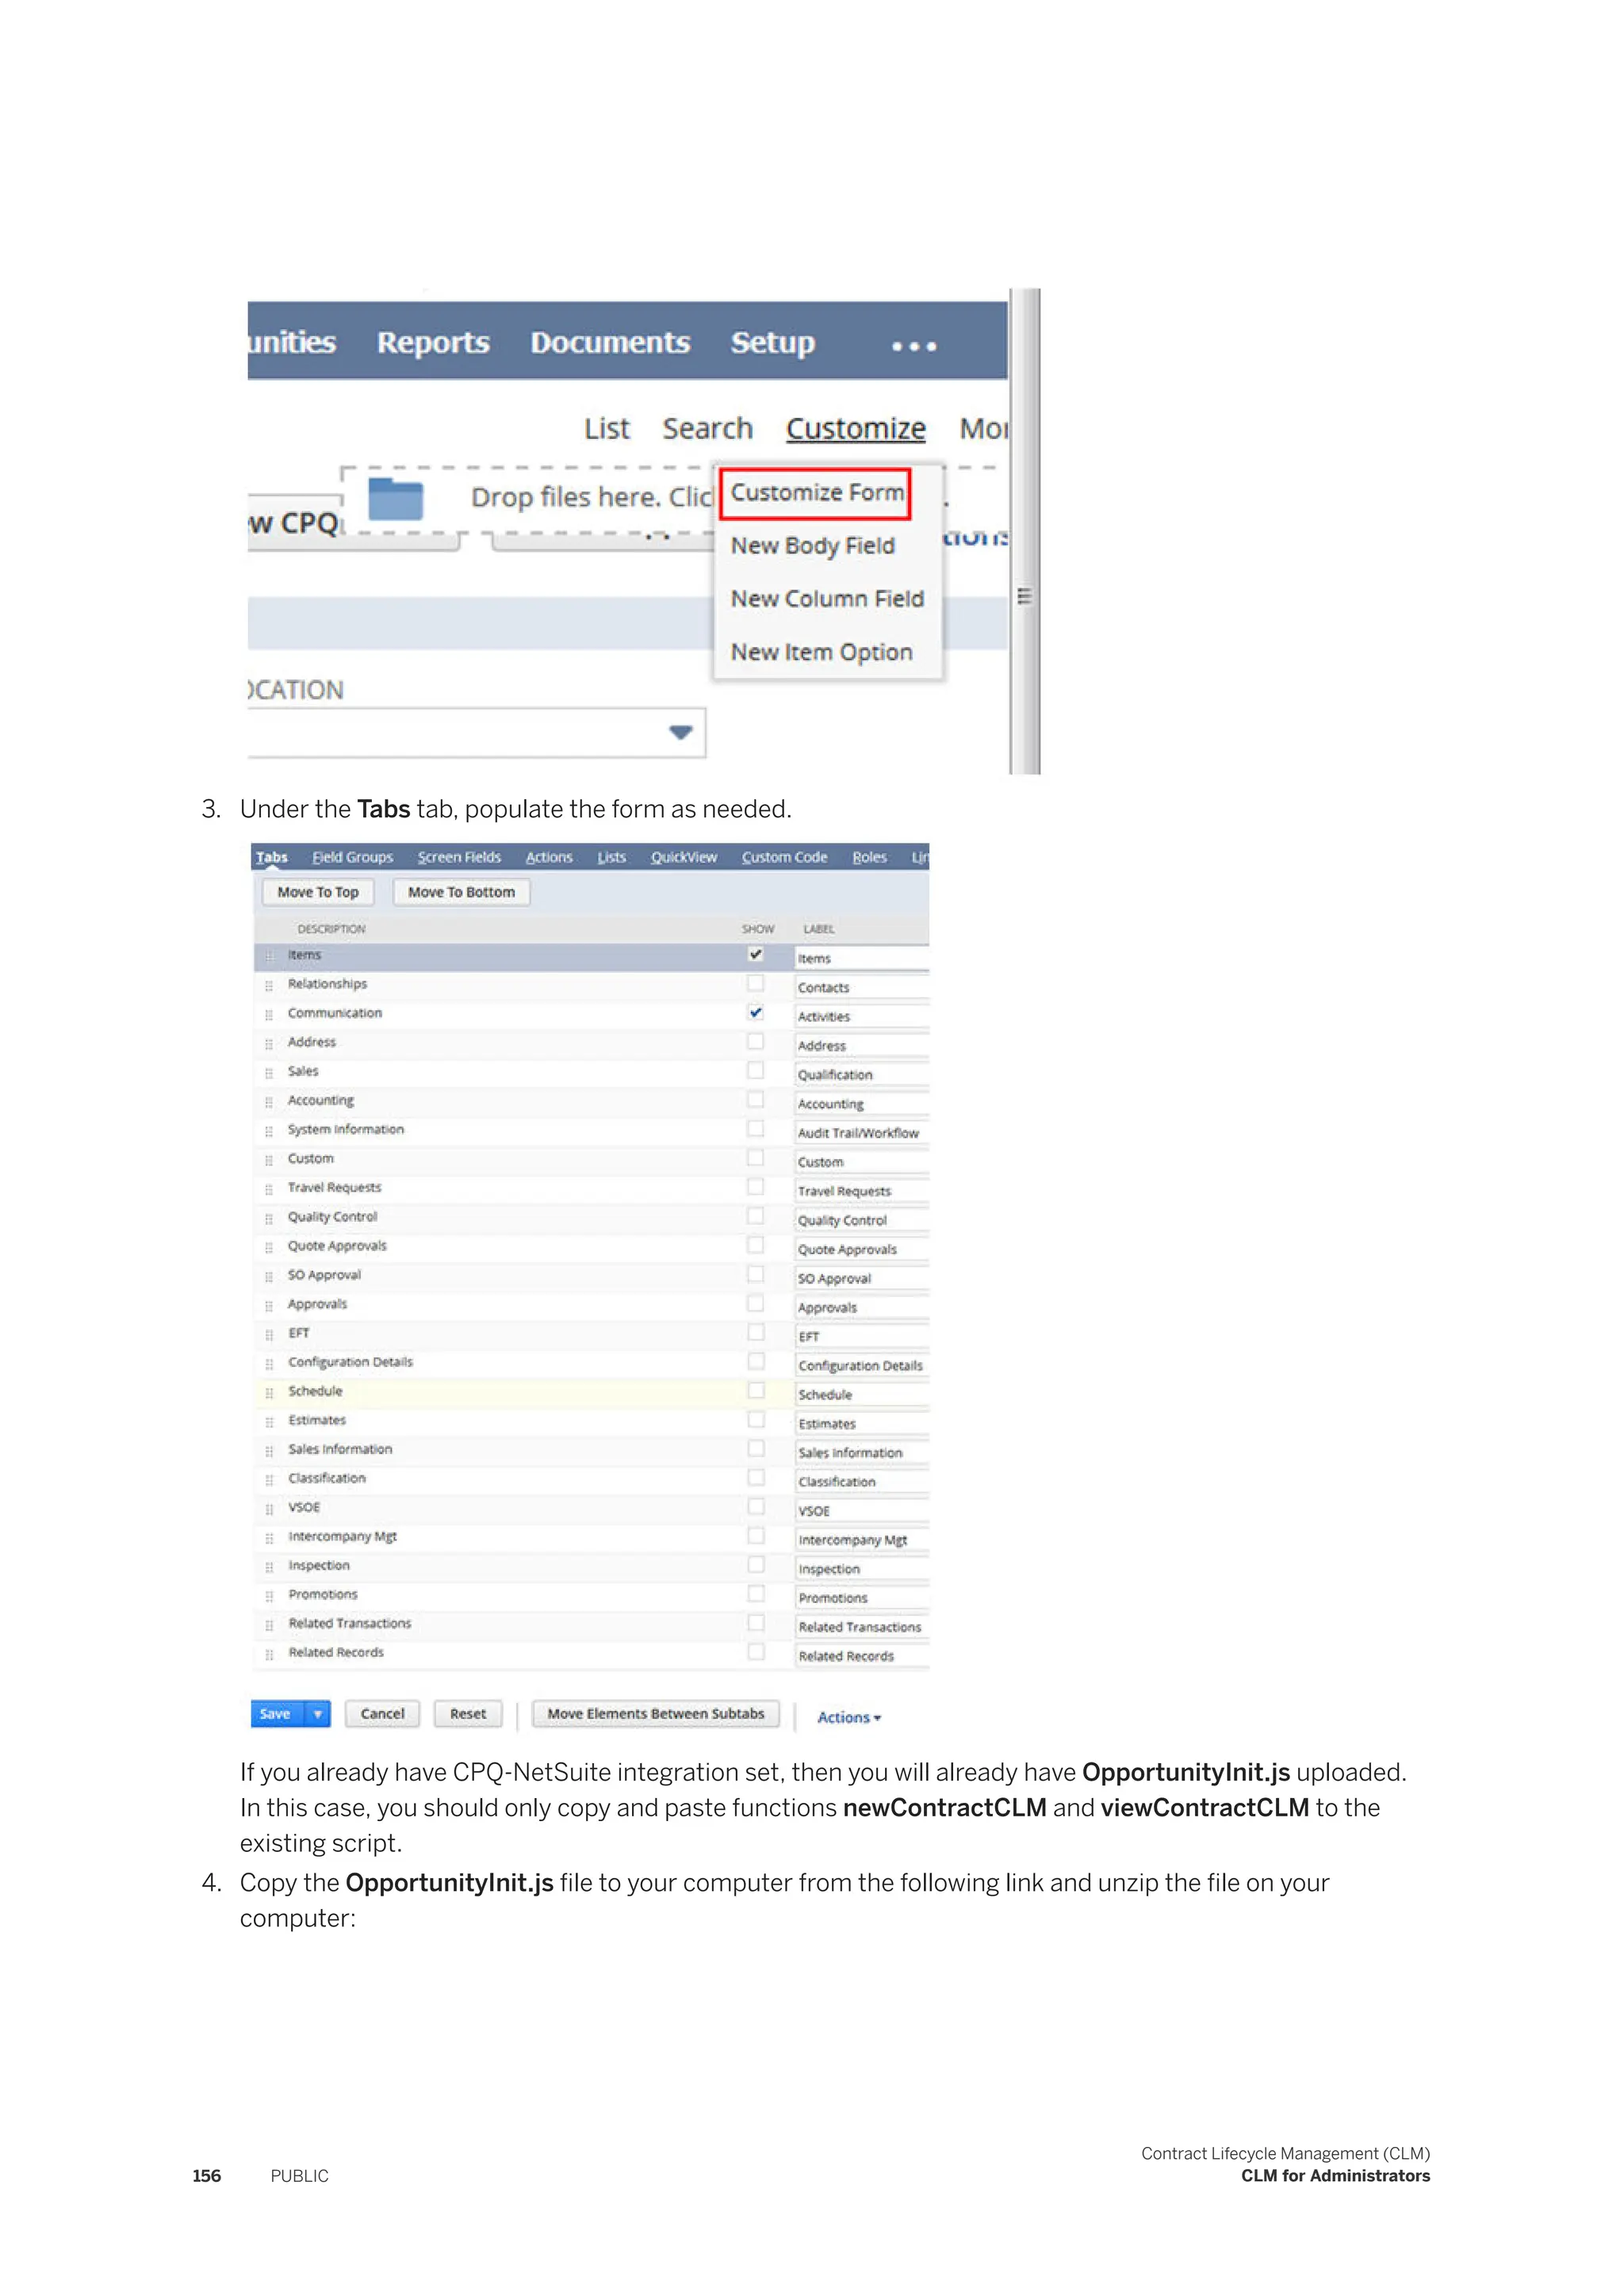The image size is (1624, 2296).
Task: Click drag handle for Custom row
Action: (269, 1160)
